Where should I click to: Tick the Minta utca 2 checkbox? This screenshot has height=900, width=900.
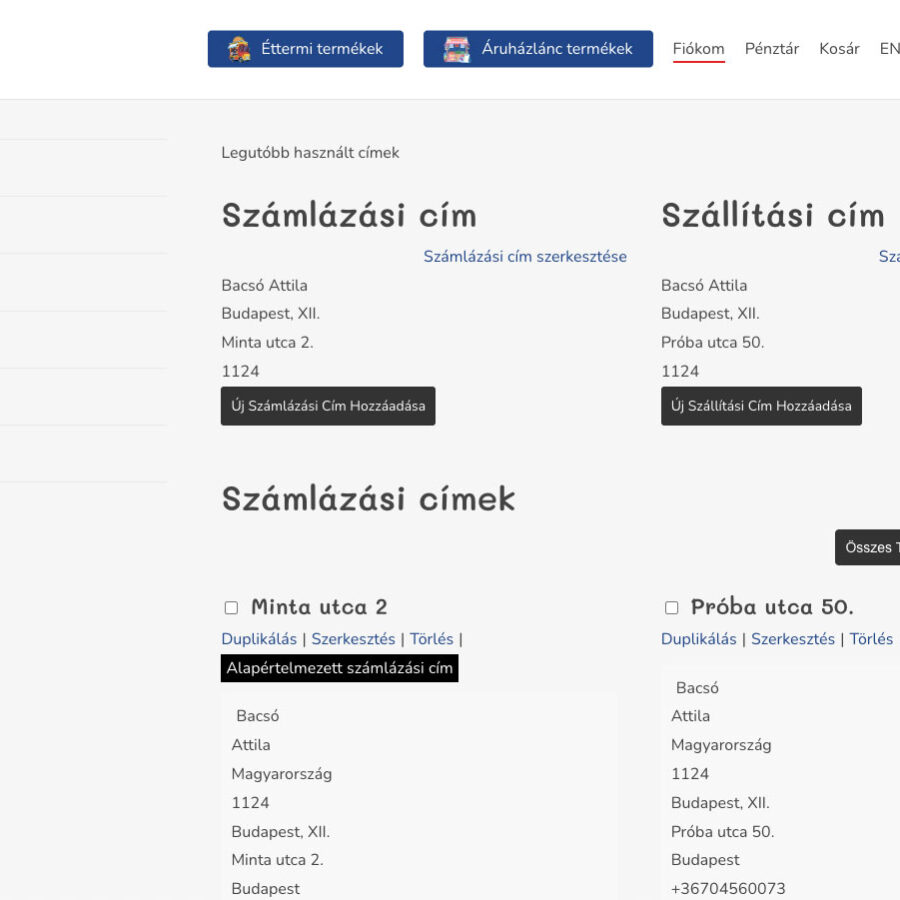[231, 608]
